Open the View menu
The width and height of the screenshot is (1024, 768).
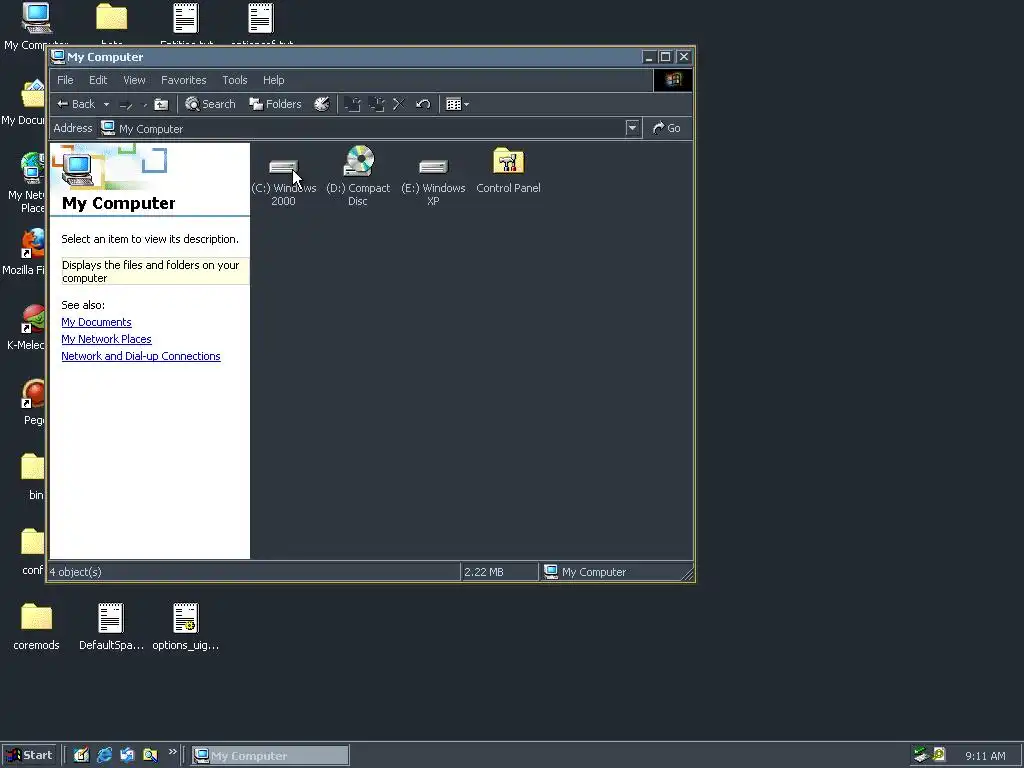point(134,80)
